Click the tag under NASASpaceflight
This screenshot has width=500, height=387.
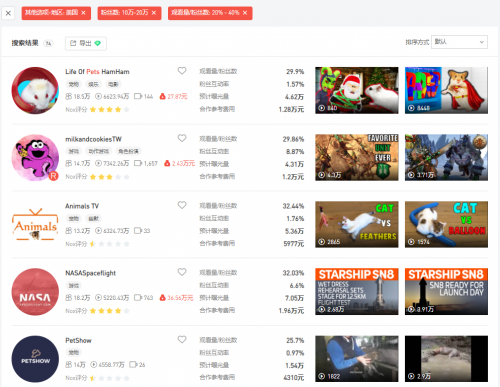click(x=74, y=286)
